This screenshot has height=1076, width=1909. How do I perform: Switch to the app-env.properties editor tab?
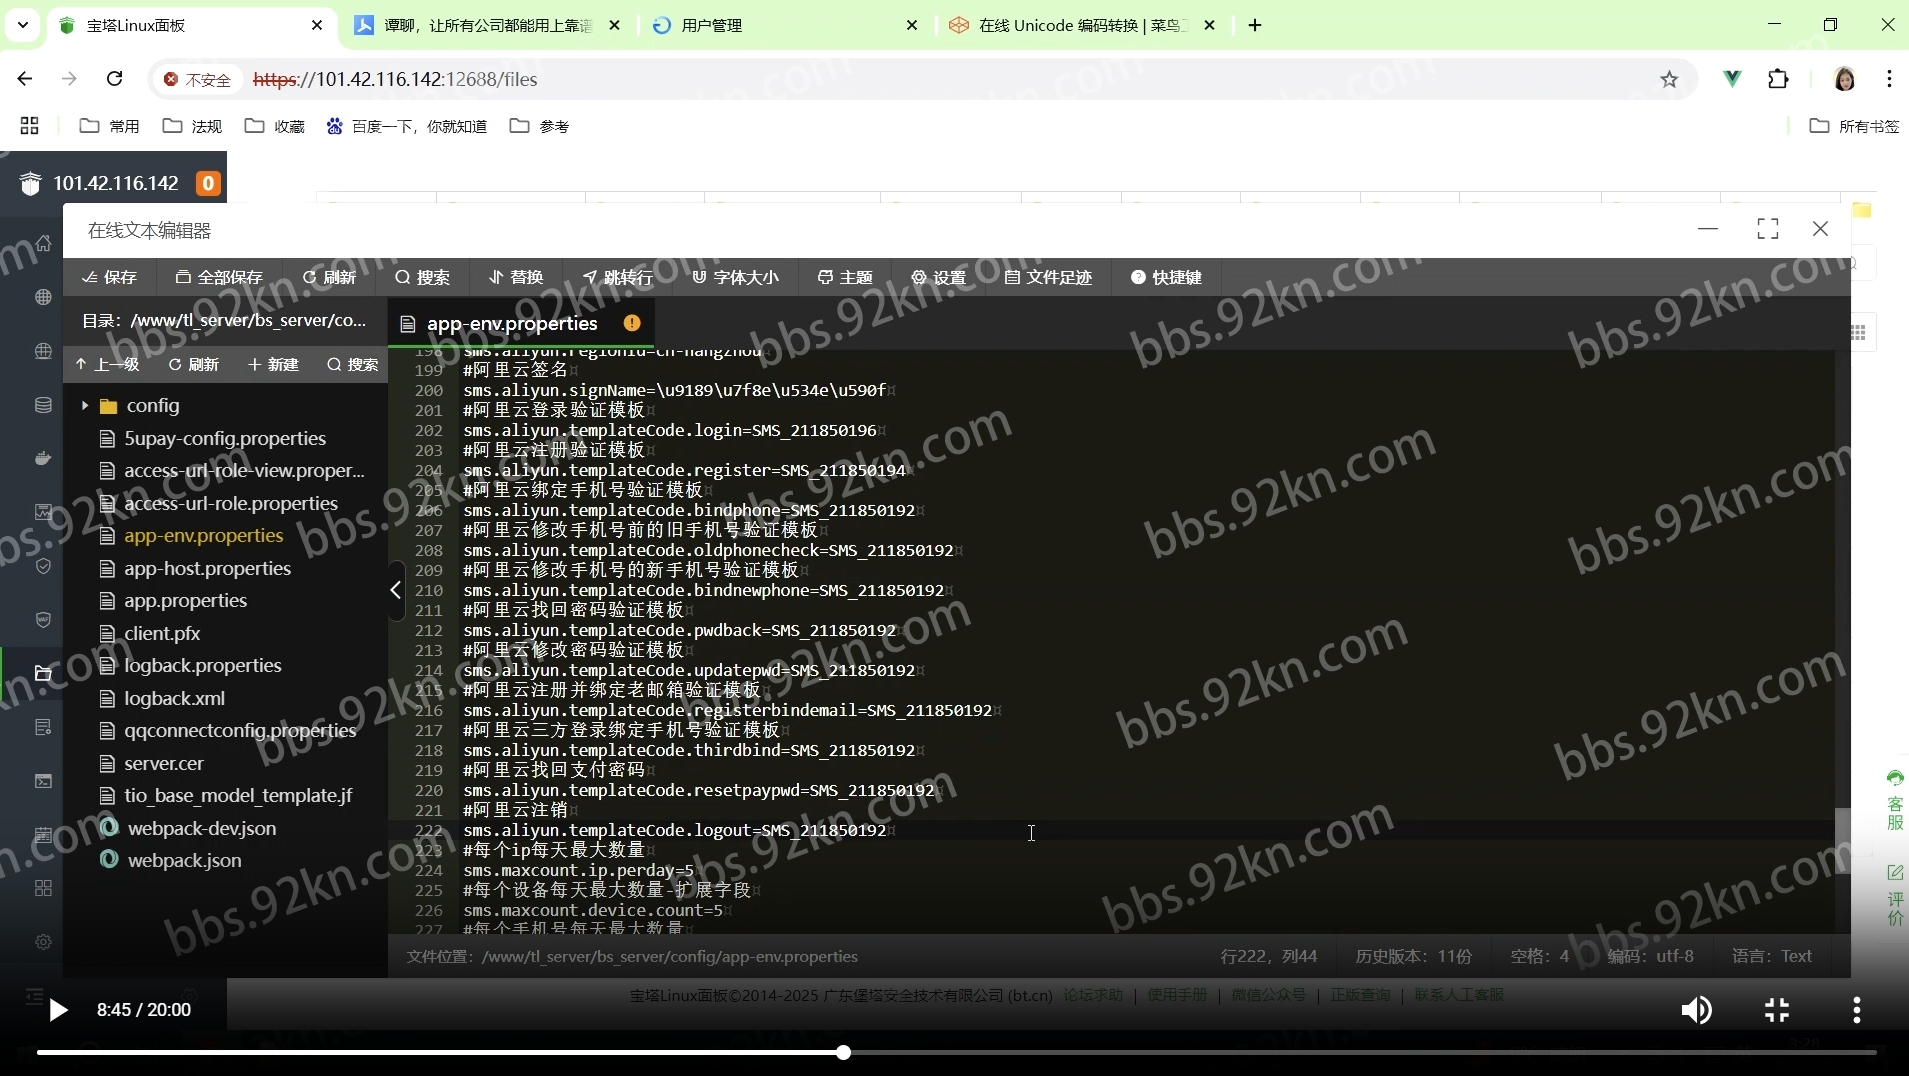point(511,323)
